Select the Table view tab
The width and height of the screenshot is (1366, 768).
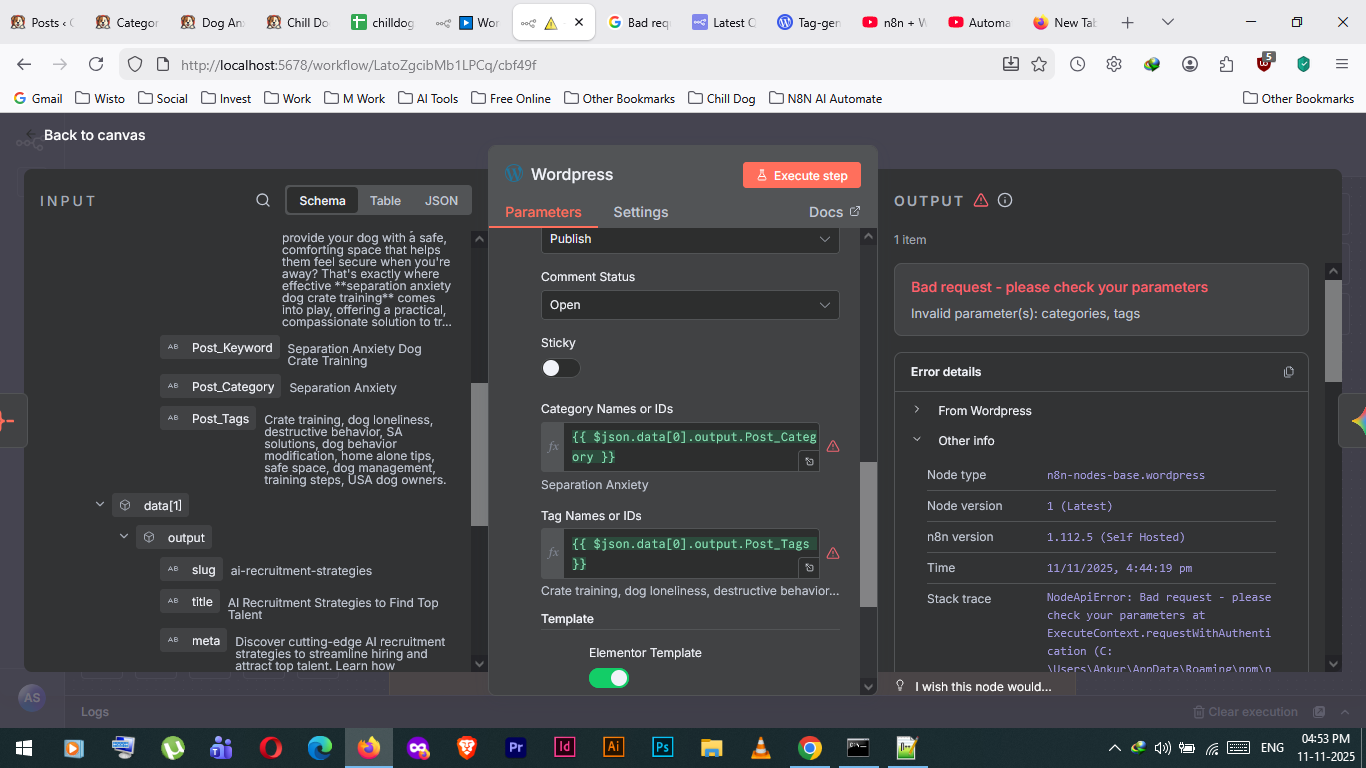tap(385, 200)
